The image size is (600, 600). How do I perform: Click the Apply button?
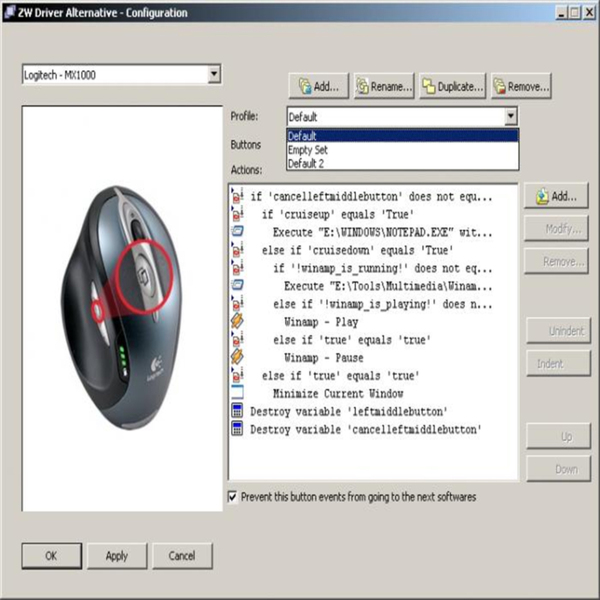(117, 556)
